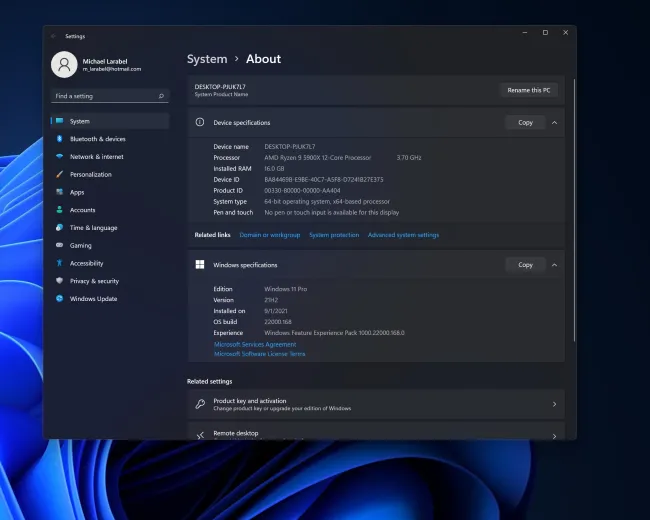This screenshot has height=520, width=650.
Task: Click the Device specifications info icon
Action: (200, 122)
